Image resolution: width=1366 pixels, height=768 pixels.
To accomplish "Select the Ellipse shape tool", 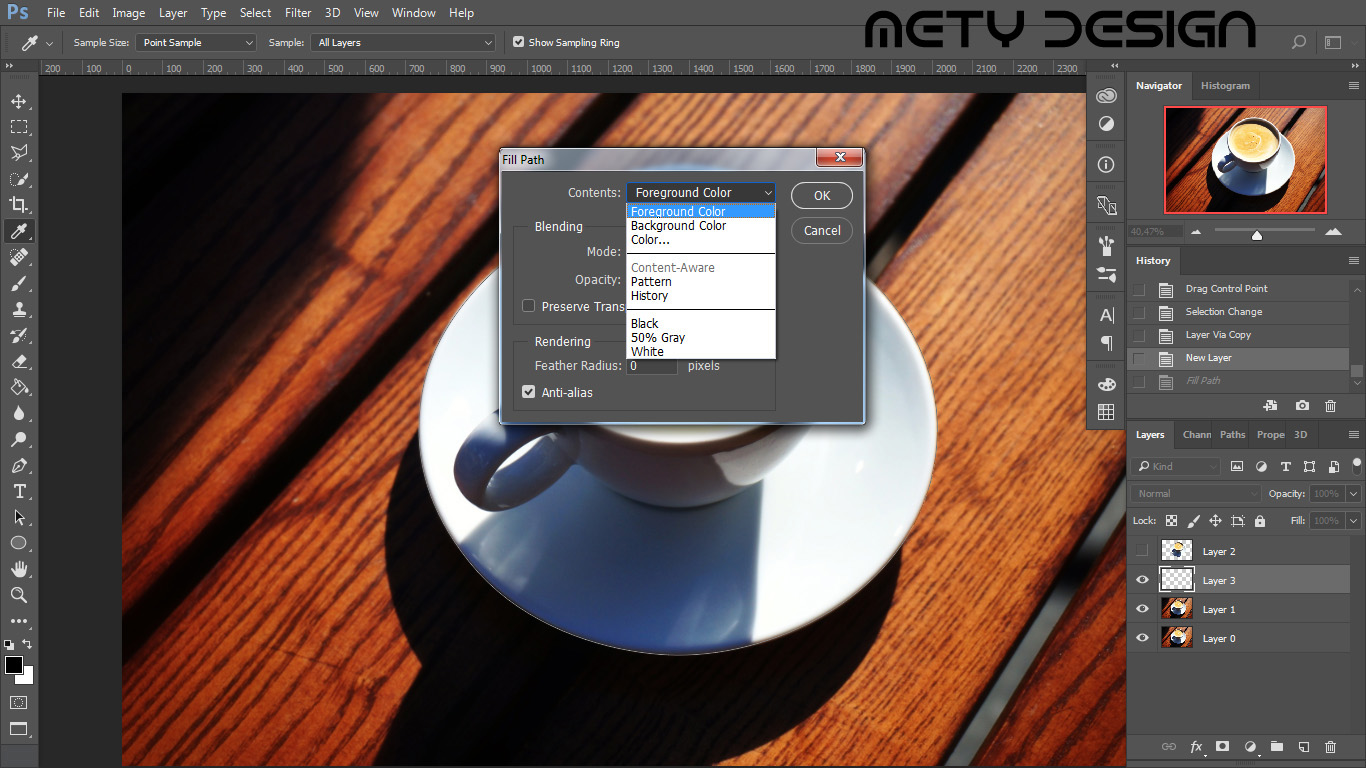I will coord(18,543).
